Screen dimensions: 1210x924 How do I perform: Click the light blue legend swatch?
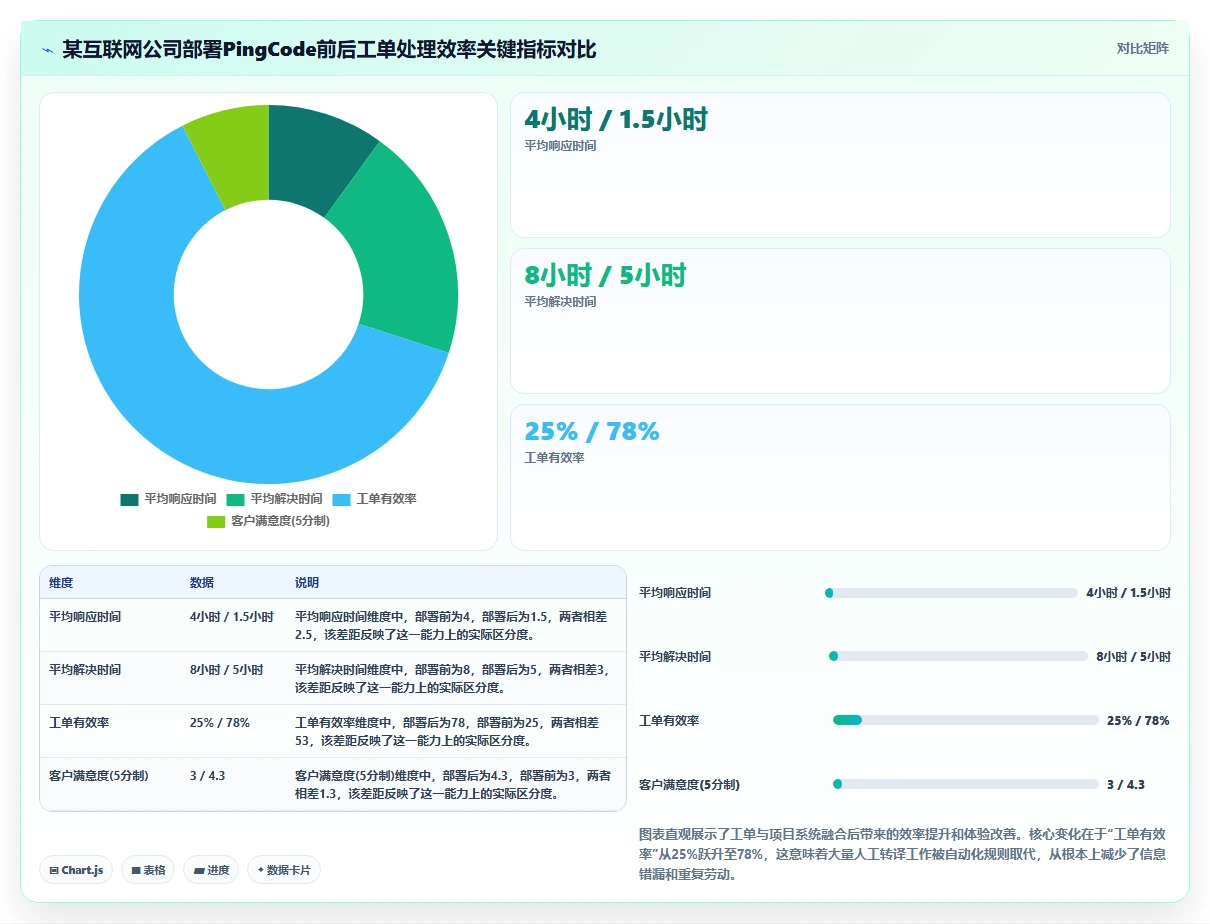[x=341, y=499]
